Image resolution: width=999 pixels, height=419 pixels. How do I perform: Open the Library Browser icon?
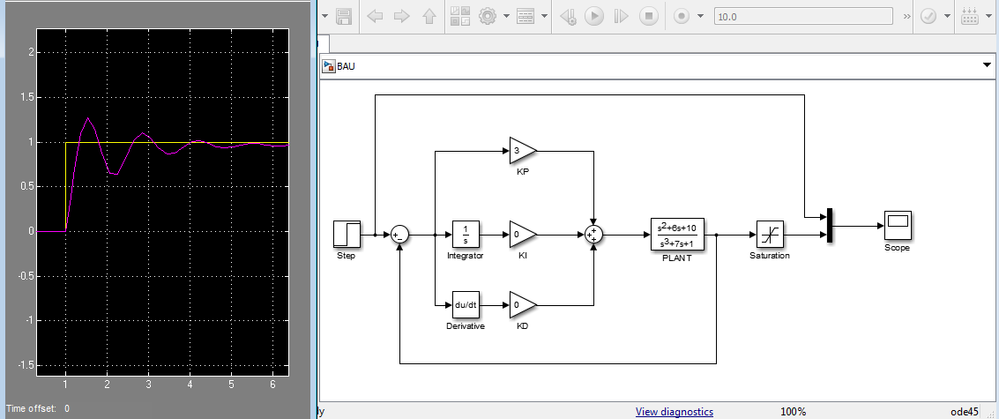pos(460,16)
